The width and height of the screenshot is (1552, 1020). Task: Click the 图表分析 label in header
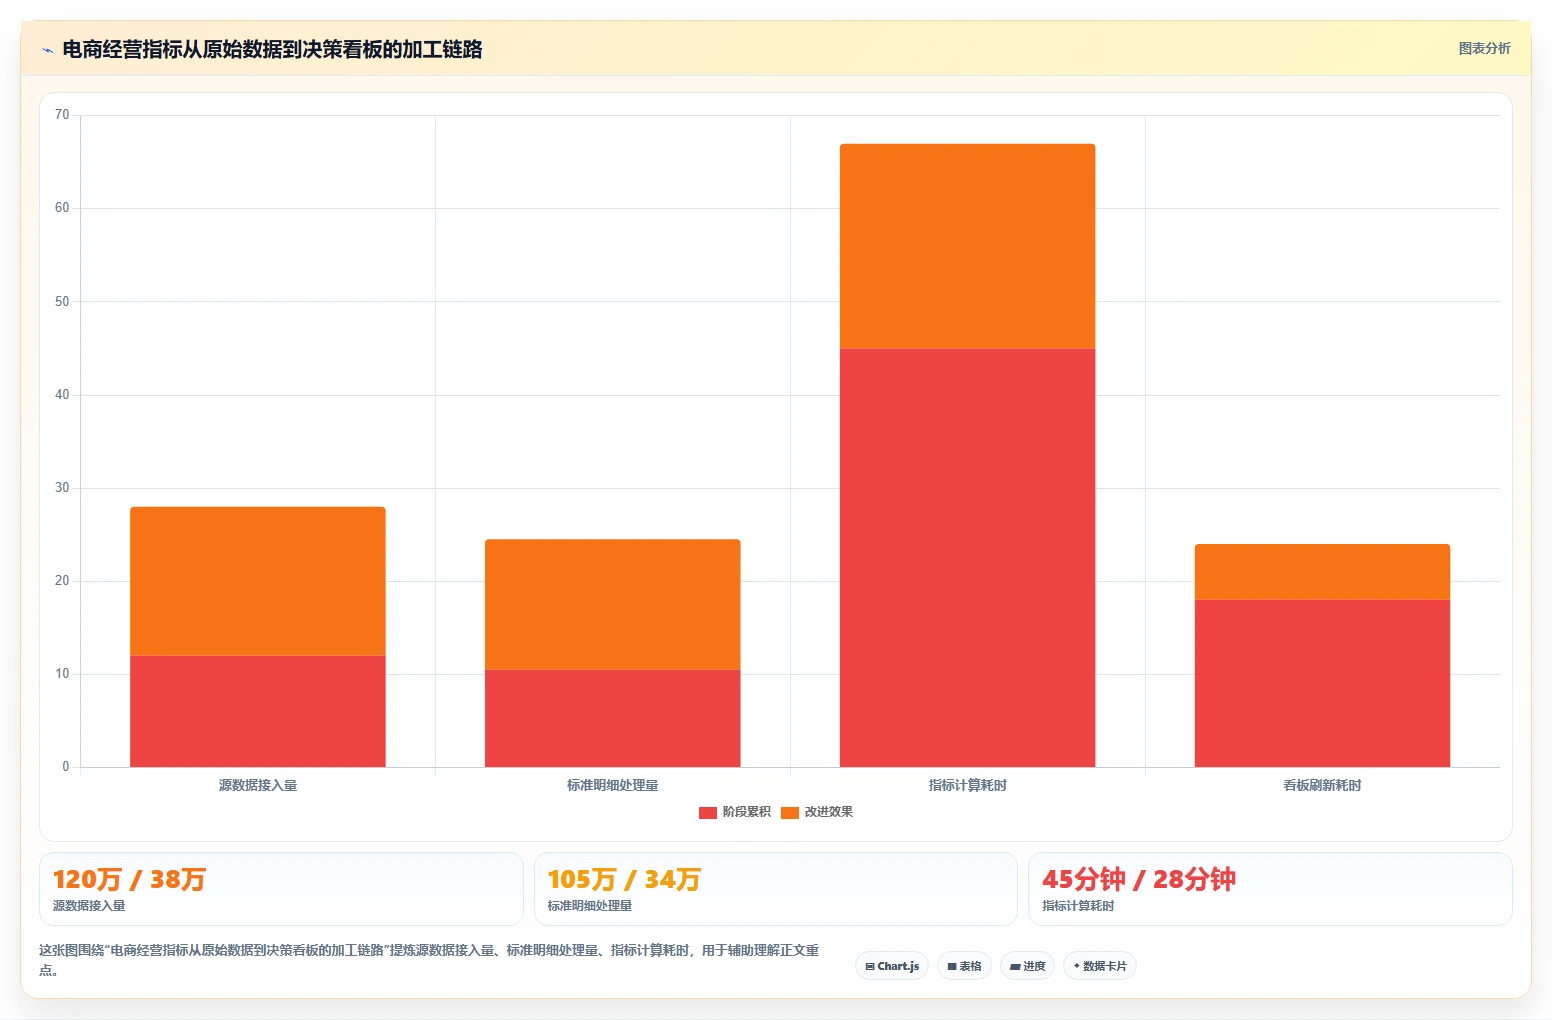pyautogui.click(x=1484, y=48)
